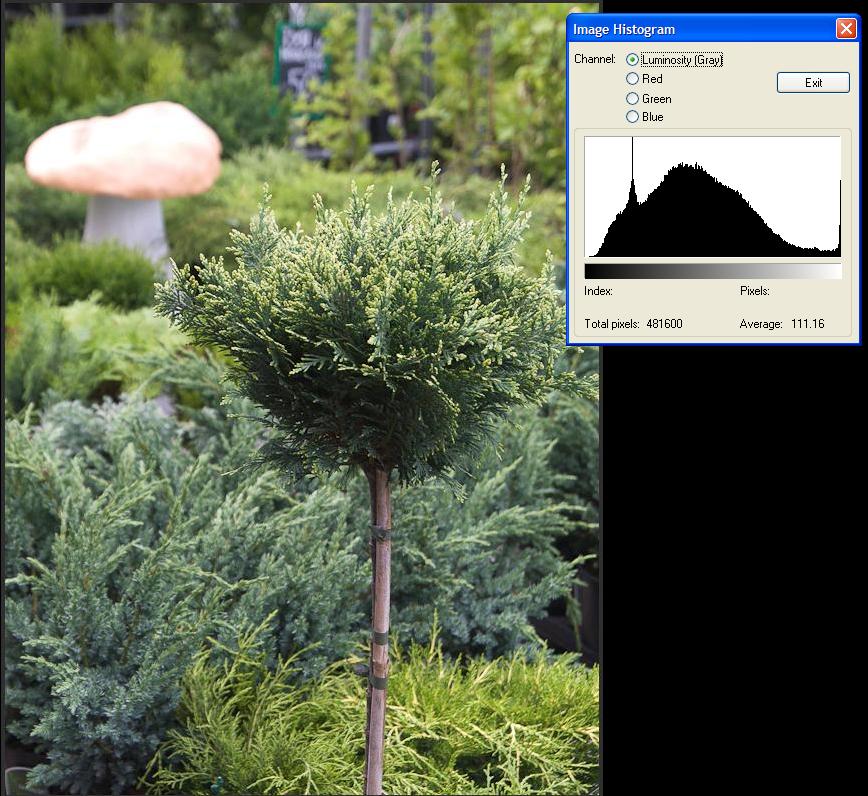Click the histogram graph area
868x796 pixels.
coord(712,197)
